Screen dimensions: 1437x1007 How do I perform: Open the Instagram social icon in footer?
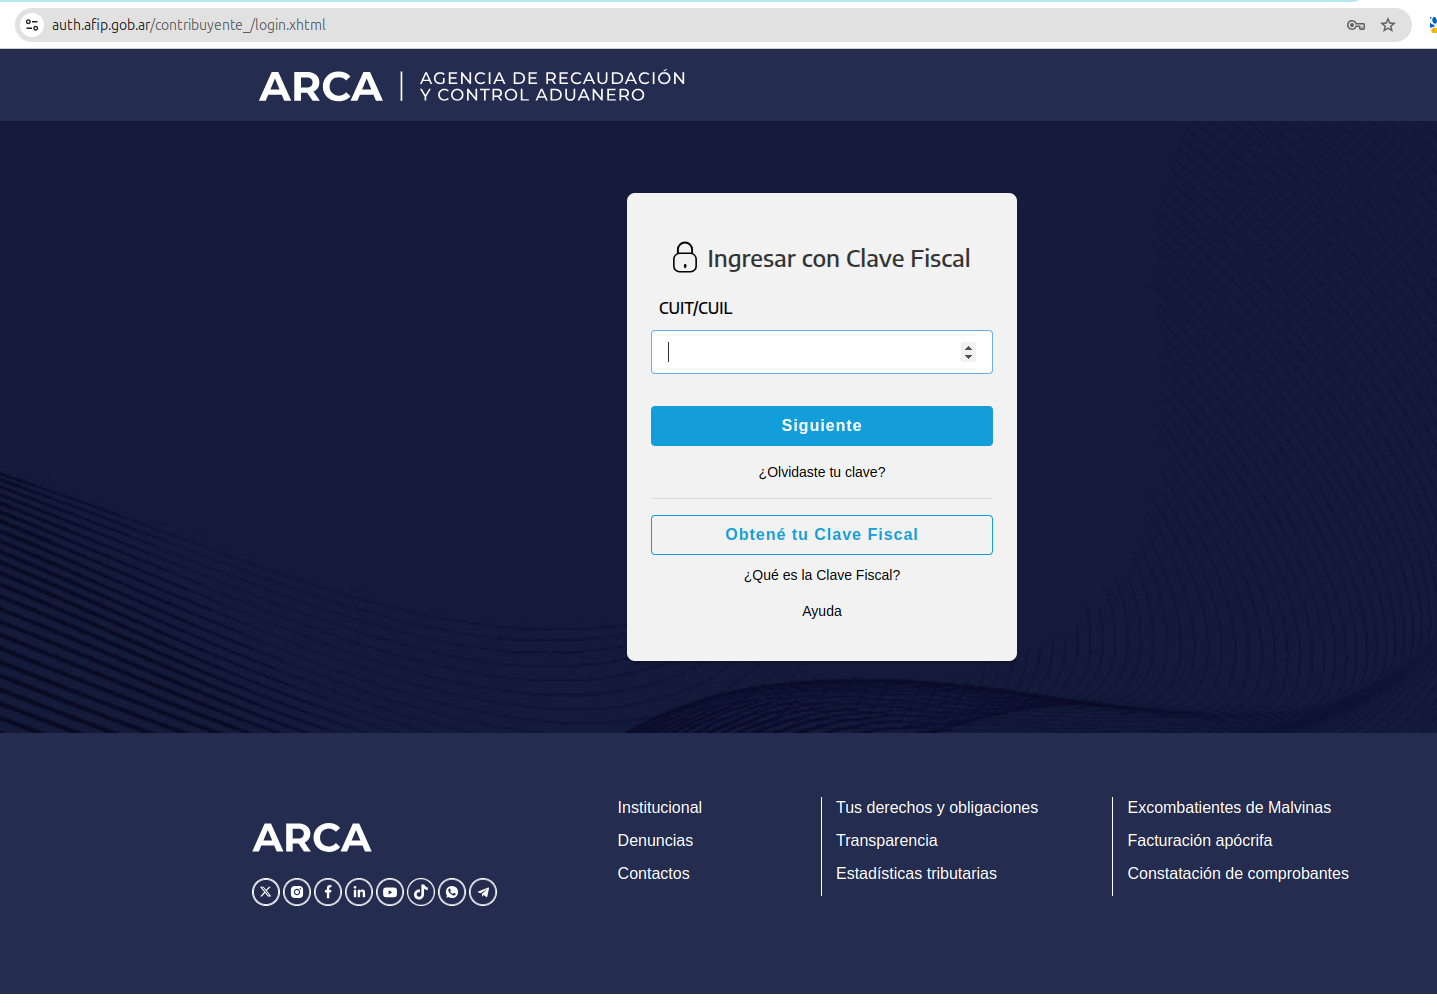pyautogui.click(x=297, y=892)
